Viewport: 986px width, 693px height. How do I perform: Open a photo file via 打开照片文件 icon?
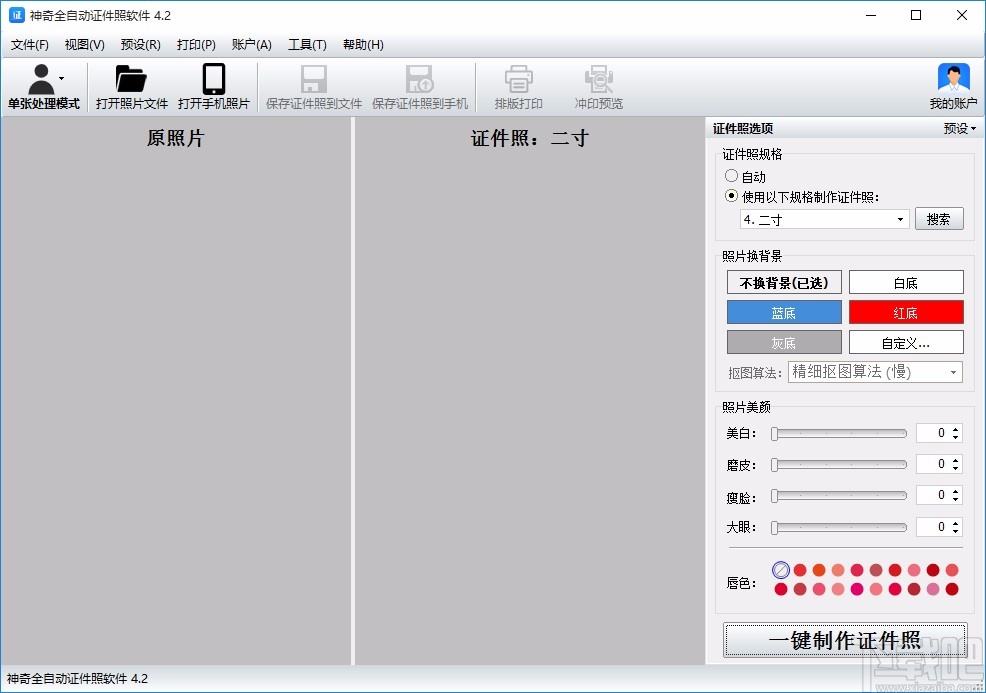click(x=131, y=86)
